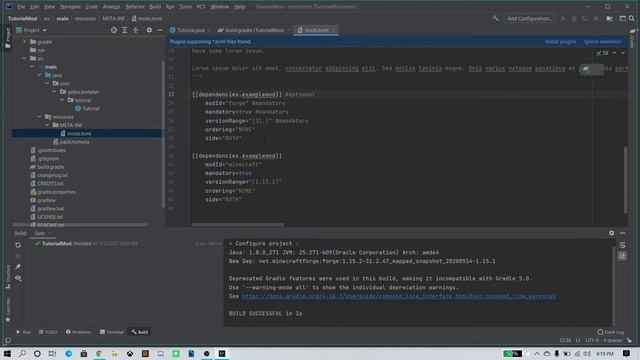
Task: Select Tutorial class in project tree
Action: 87,109
